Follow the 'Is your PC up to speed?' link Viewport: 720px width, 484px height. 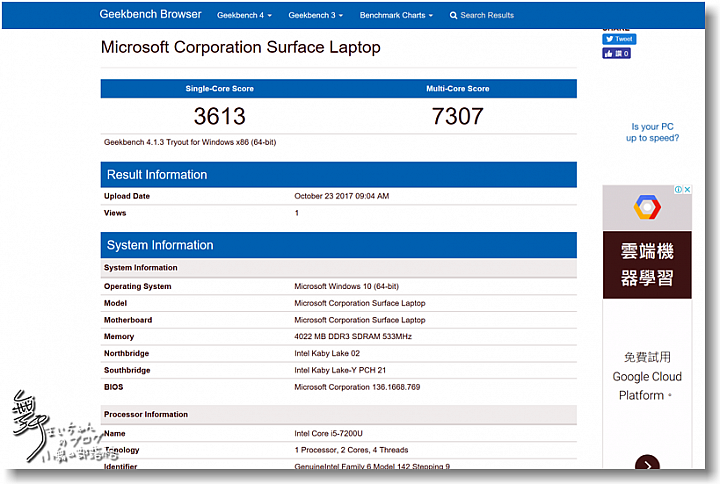[x=652, y=132]
